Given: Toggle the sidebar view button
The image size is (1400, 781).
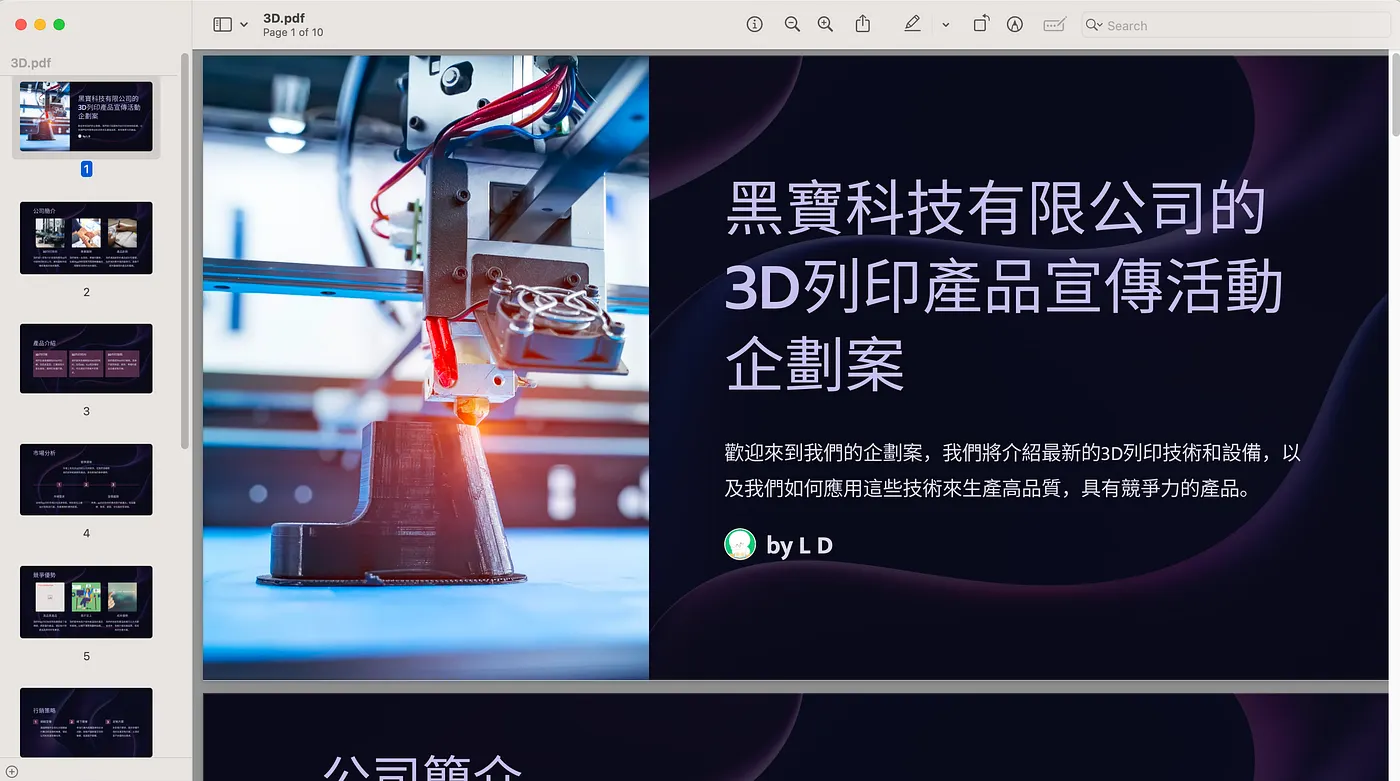Looking at the screenshot, I should (x=222, y=25).
